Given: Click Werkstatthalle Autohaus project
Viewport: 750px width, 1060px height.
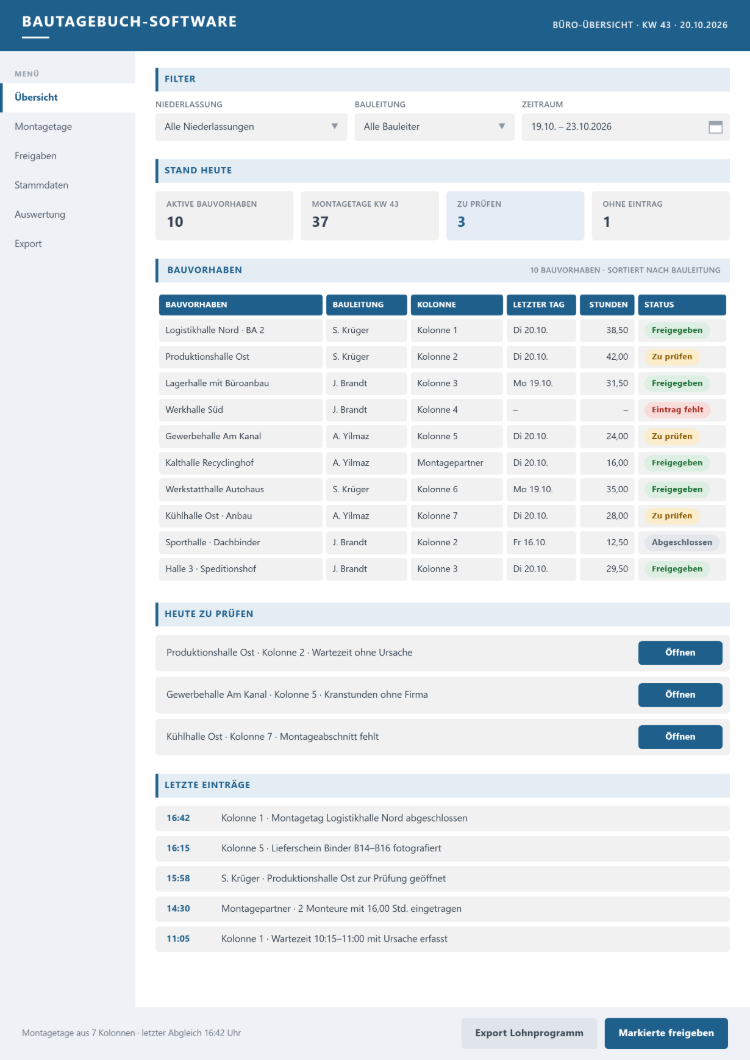Looking at the screenshot, I should pos(241,489).
